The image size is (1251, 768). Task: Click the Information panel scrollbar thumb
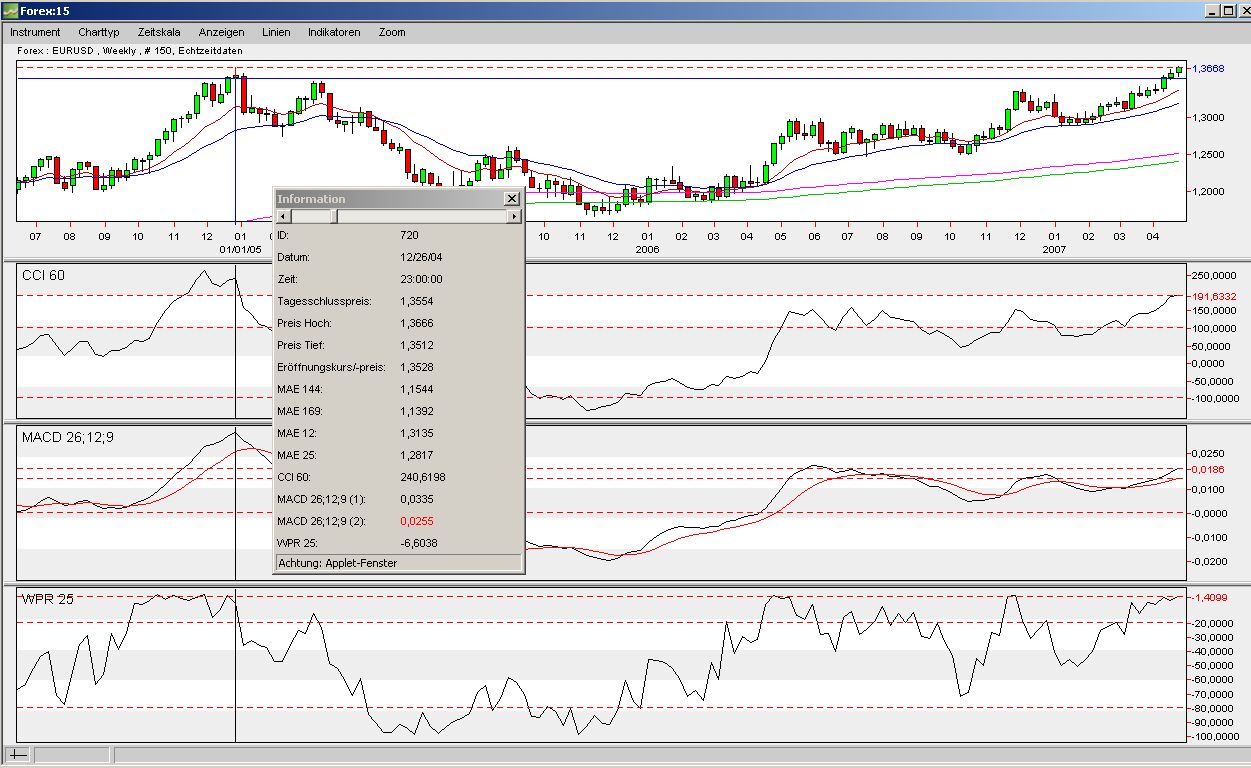click(x=314, y=216)
